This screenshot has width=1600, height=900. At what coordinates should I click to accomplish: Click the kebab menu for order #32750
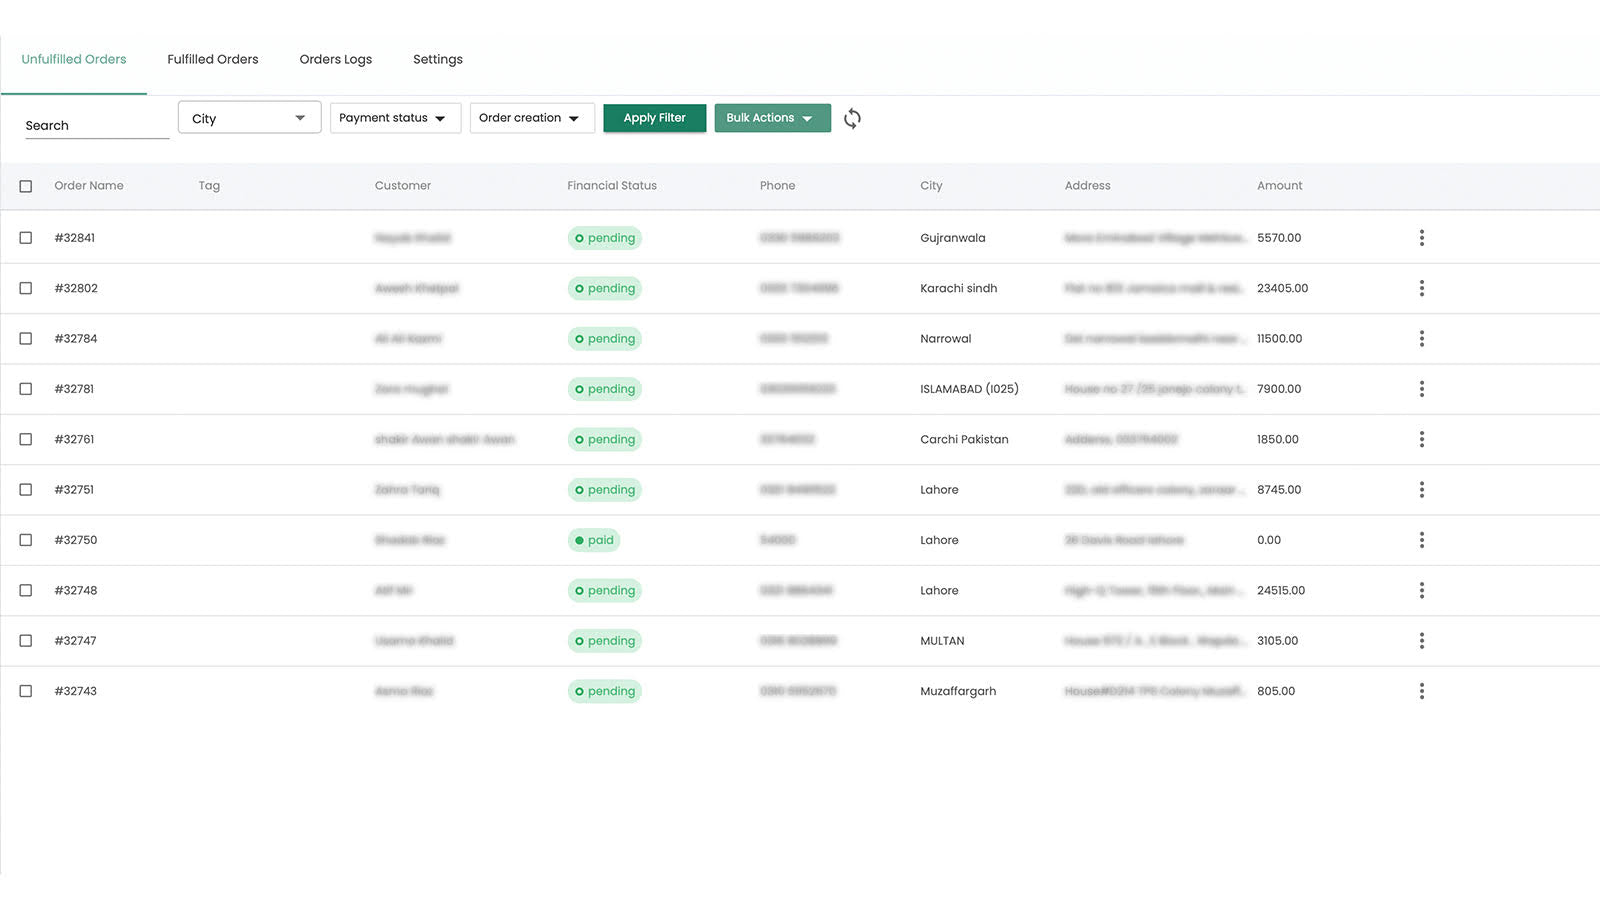[x=1421, y=540]
